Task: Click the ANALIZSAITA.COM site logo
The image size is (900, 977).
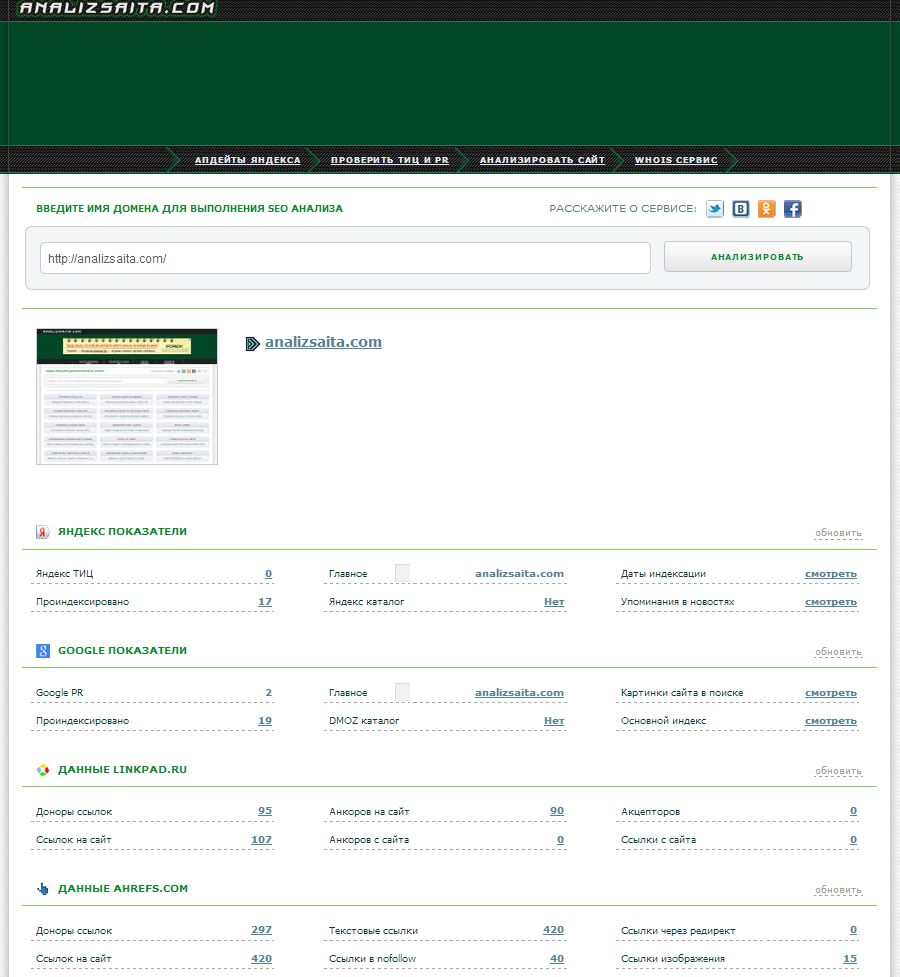Action: tap(117, 9)
